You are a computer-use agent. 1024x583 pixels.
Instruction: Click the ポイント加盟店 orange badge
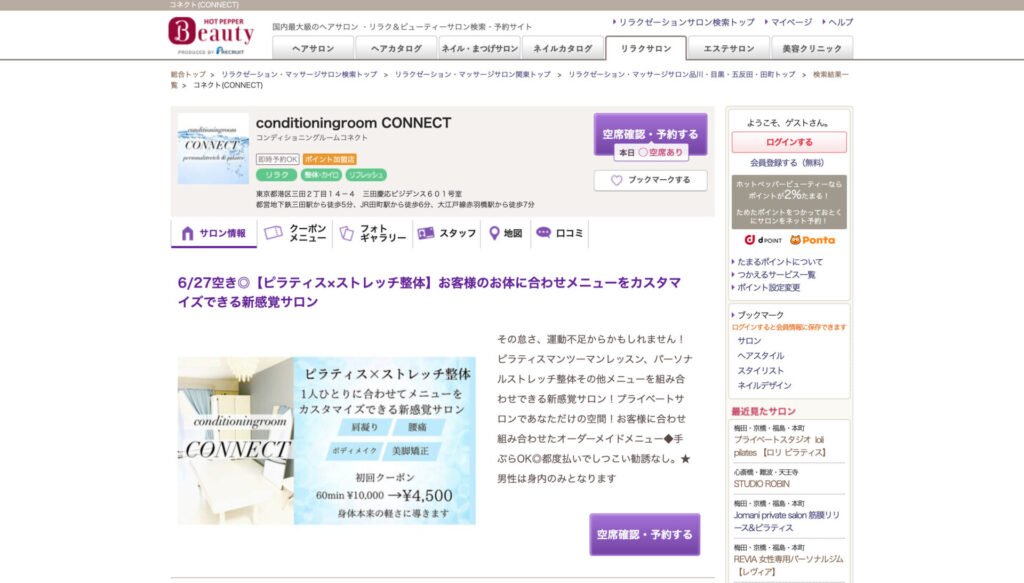(x=329, y=159)
